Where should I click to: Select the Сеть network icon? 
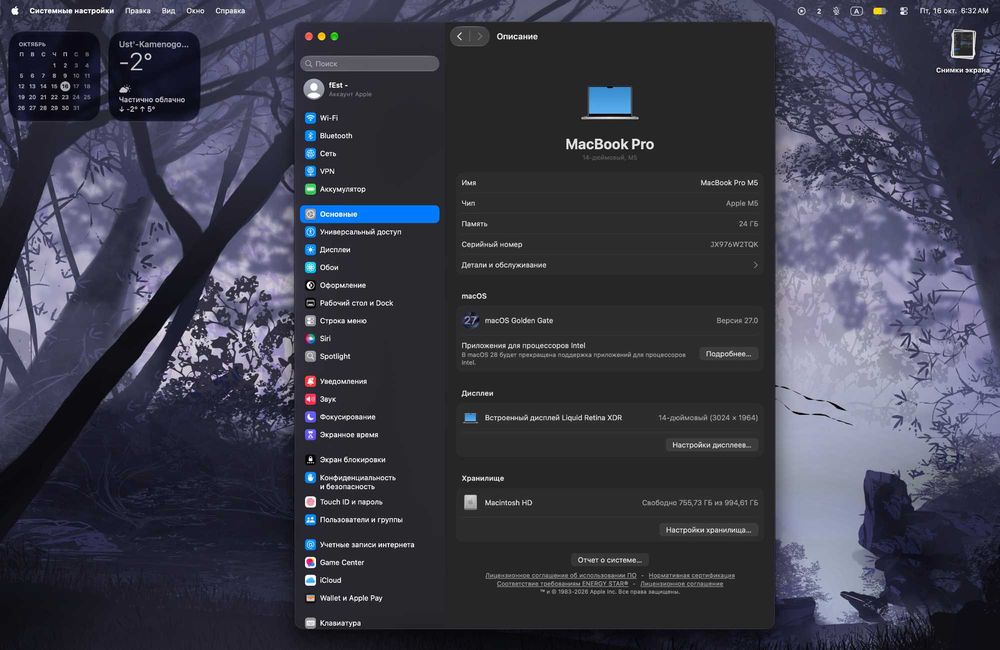[x=310, y=154]
